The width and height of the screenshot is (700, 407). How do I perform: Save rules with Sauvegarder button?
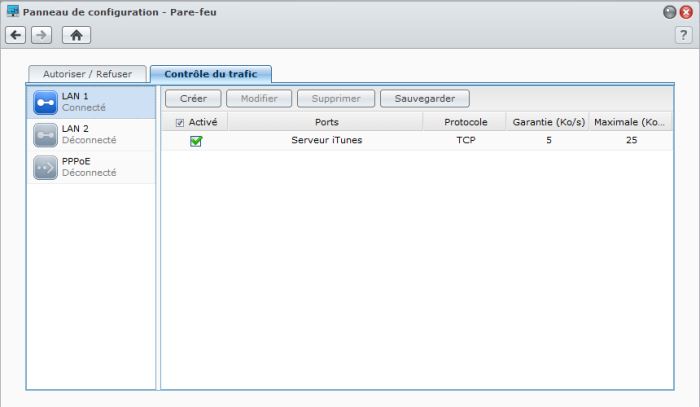425,99
